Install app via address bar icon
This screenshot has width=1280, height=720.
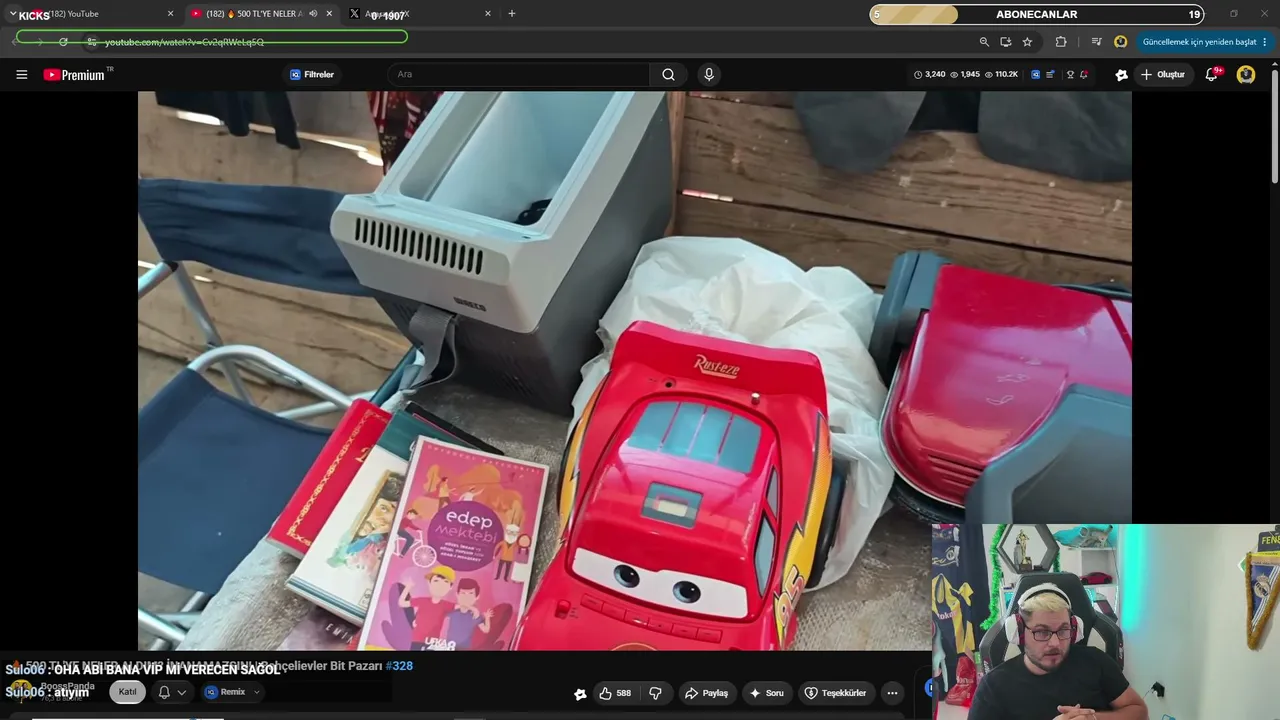click(1005, 42)
